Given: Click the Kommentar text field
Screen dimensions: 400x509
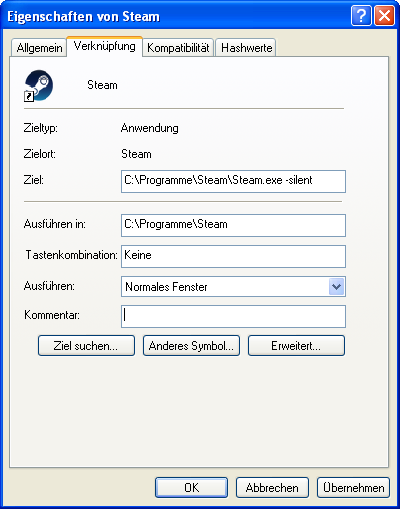Looking at the screenshot, I should [x=233, y=316].
